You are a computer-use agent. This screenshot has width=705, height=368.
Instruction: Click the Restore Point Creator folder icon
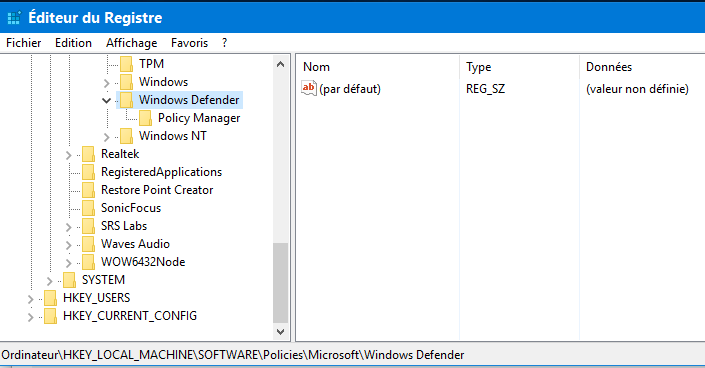coord(89,190)
